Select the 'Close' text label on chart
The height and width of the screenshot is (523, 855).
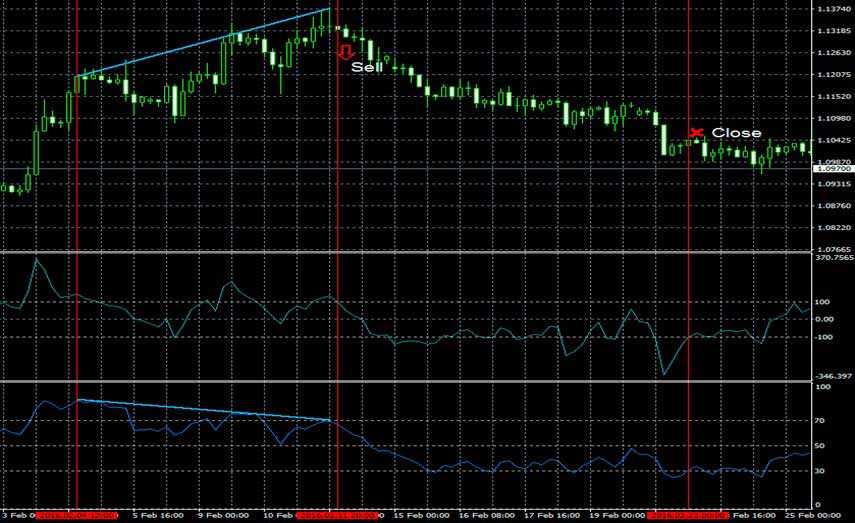(x=736, y=133)
